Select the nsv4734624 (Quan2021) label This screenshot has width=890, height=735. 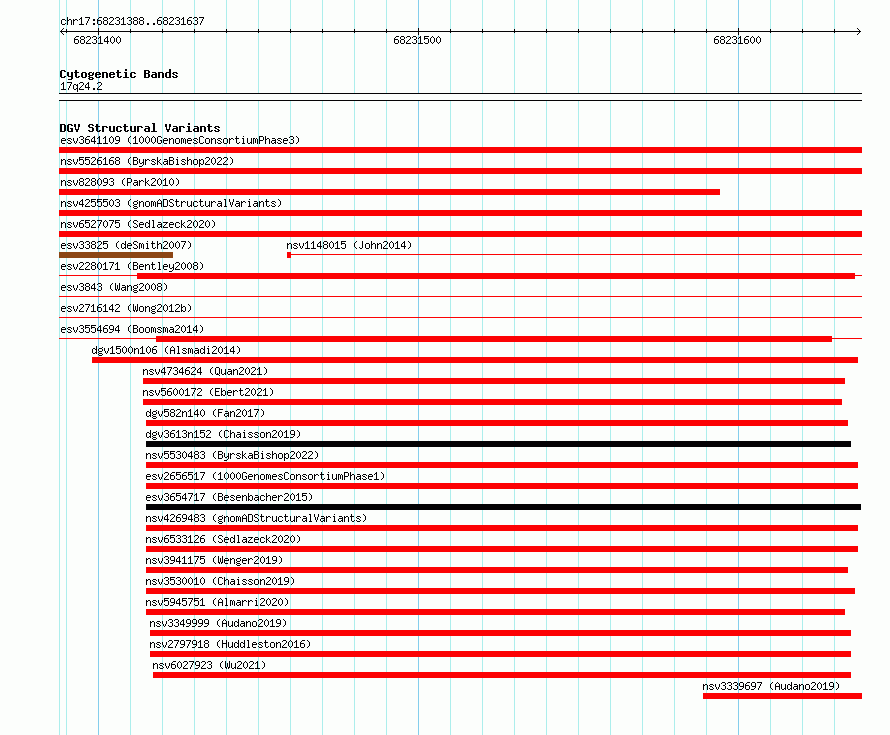(205, 371)
